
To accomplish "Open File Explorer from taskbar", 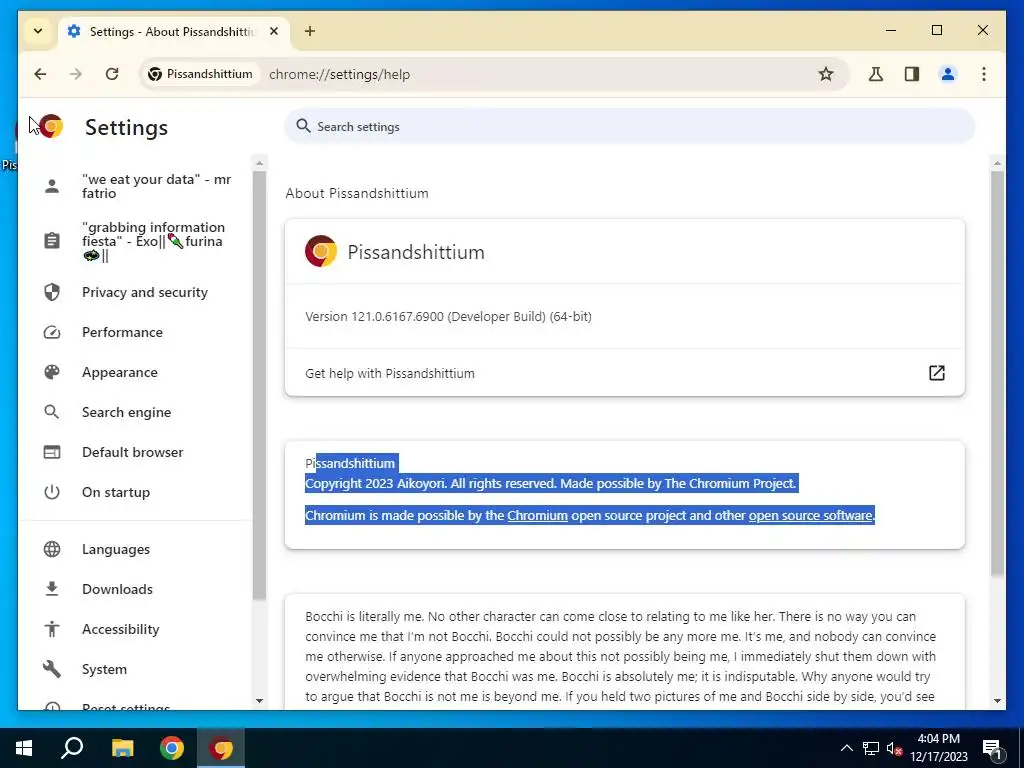I will [x=122, y=748].
